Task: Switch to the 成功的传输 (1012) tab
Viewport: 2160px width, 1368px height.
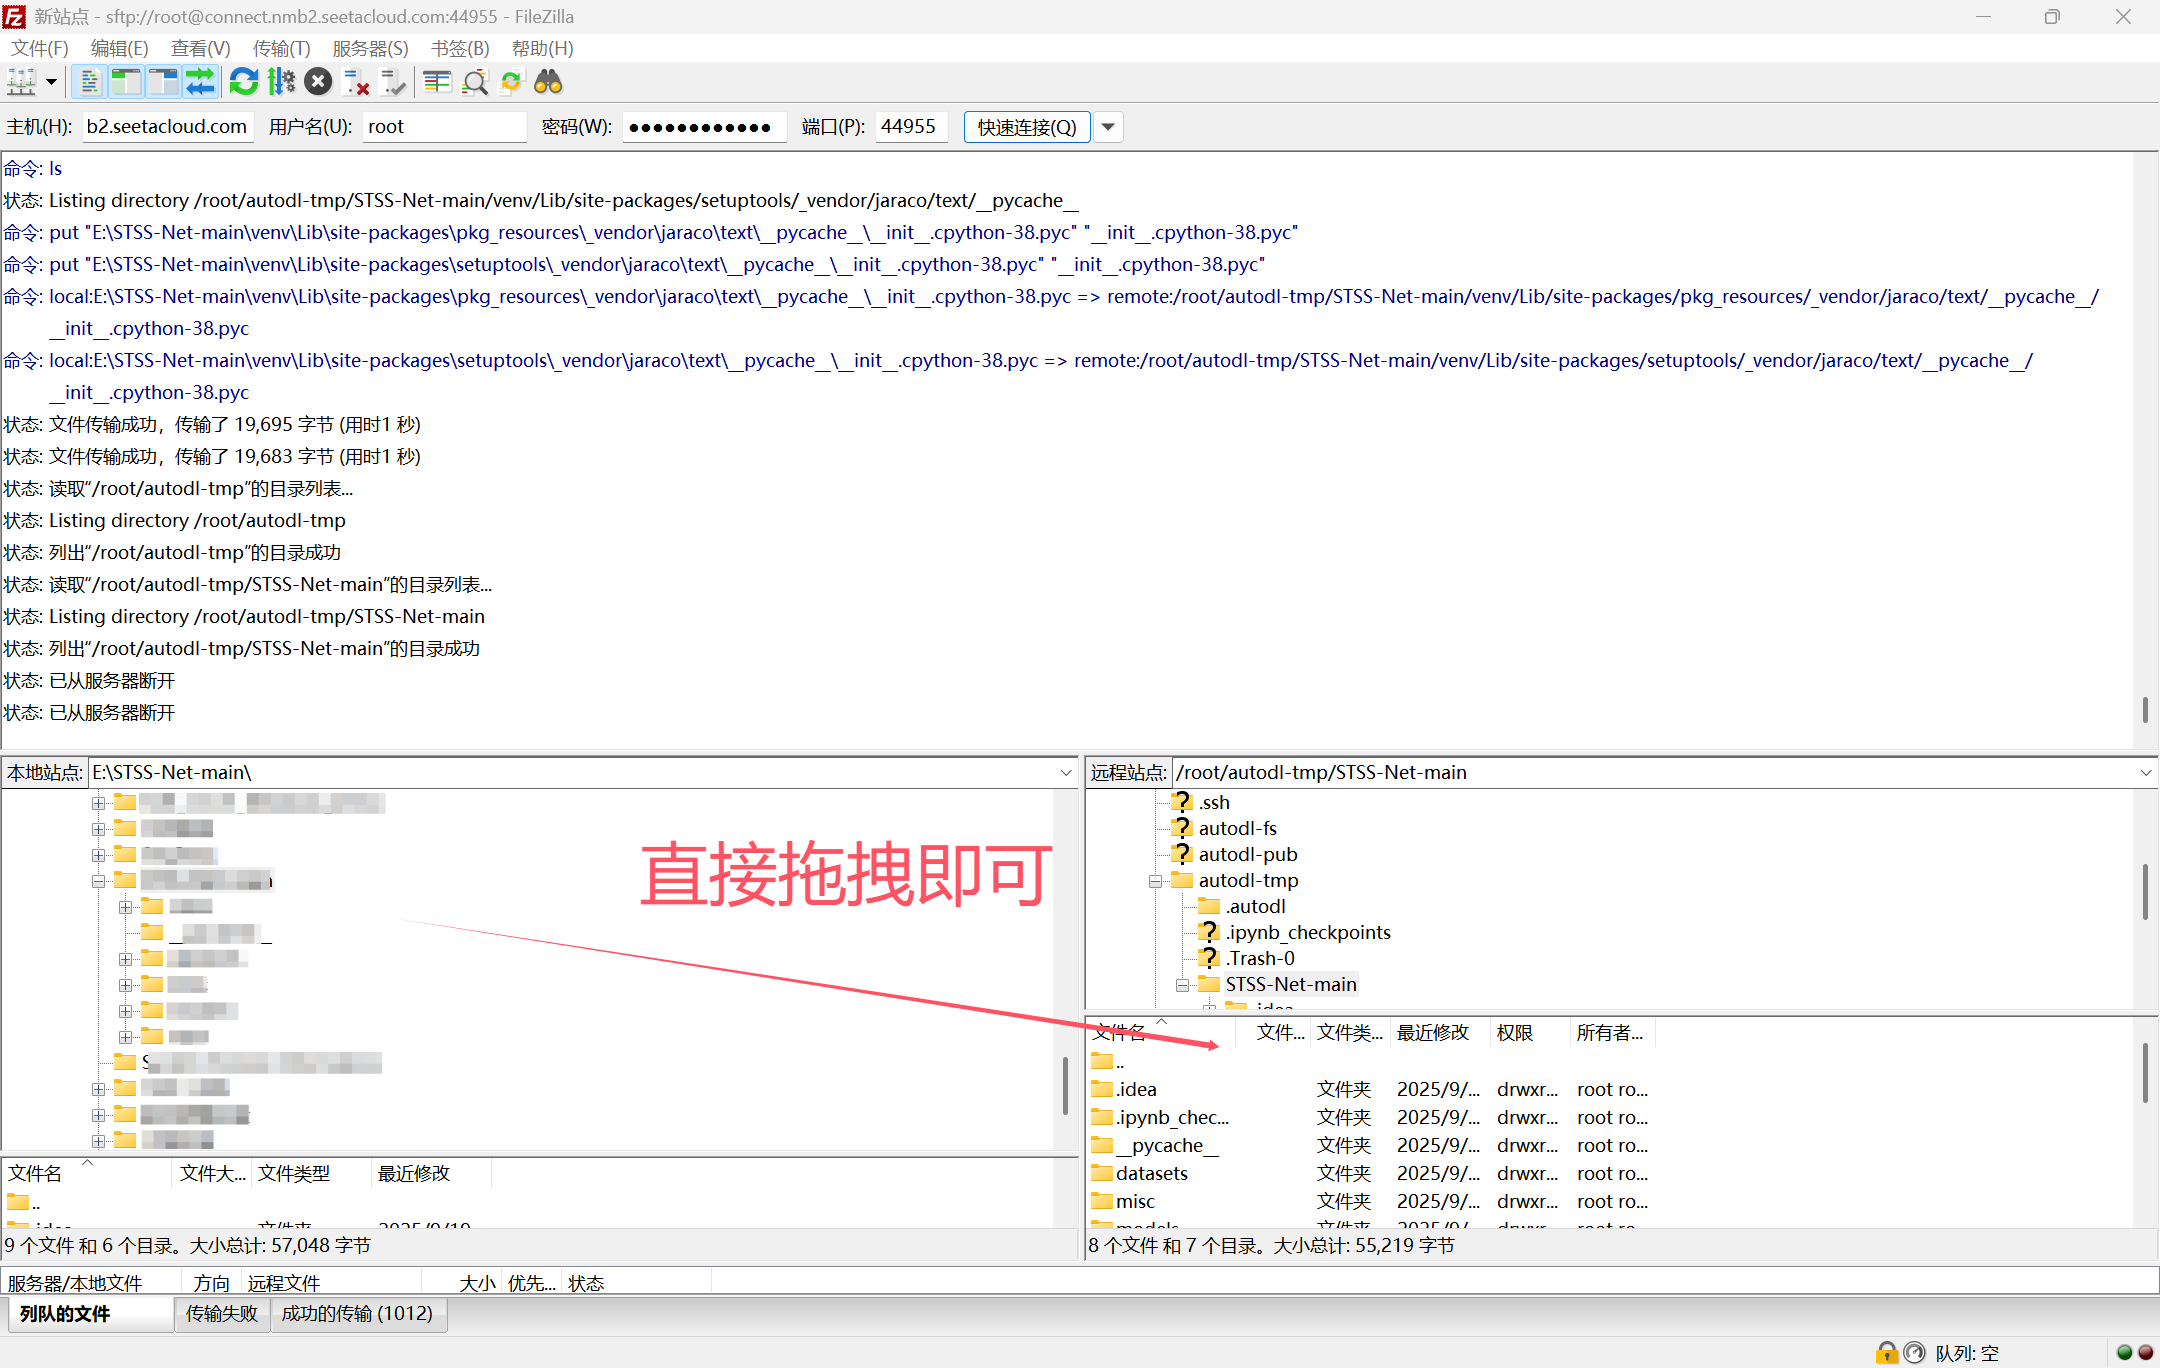Action: point(358,1314)
